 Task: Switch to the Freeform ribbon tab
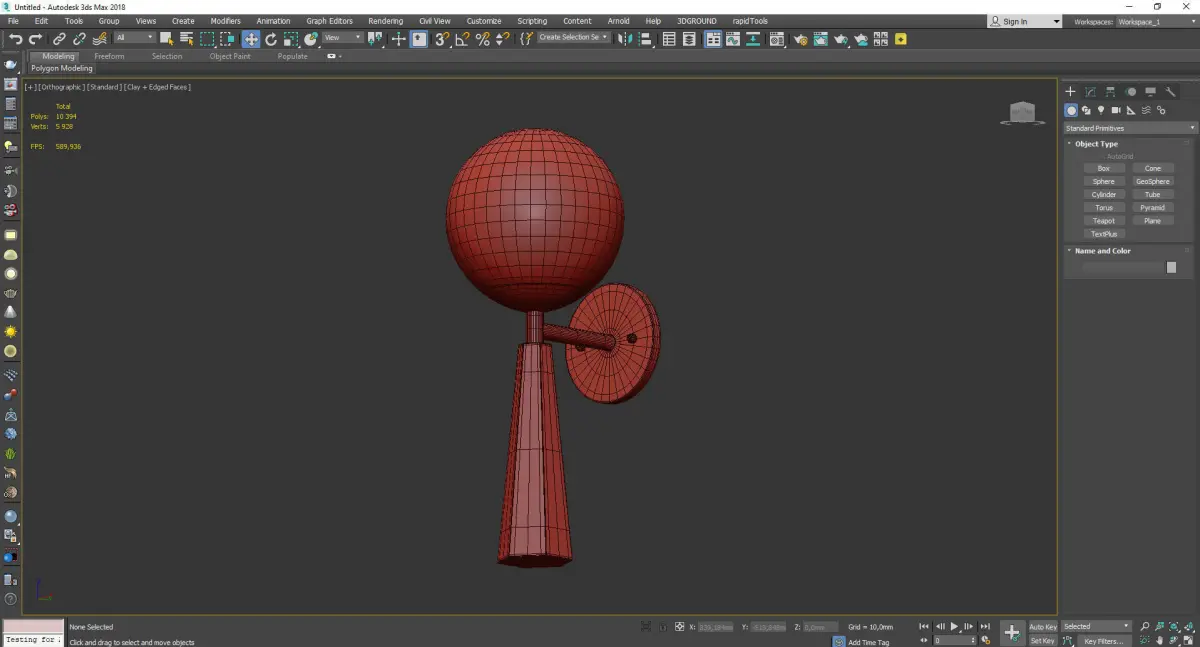pyautogui.click(x=109, y=56)
